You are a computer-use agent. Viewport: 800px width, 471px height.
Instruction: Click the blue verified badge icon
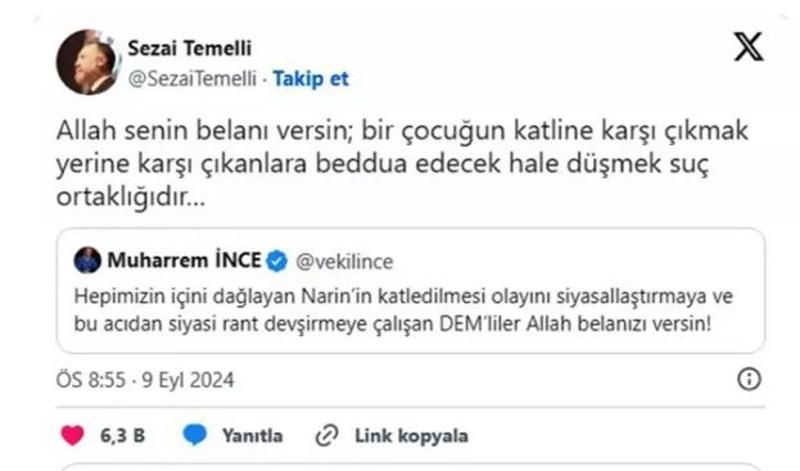[x=277, y=262]
